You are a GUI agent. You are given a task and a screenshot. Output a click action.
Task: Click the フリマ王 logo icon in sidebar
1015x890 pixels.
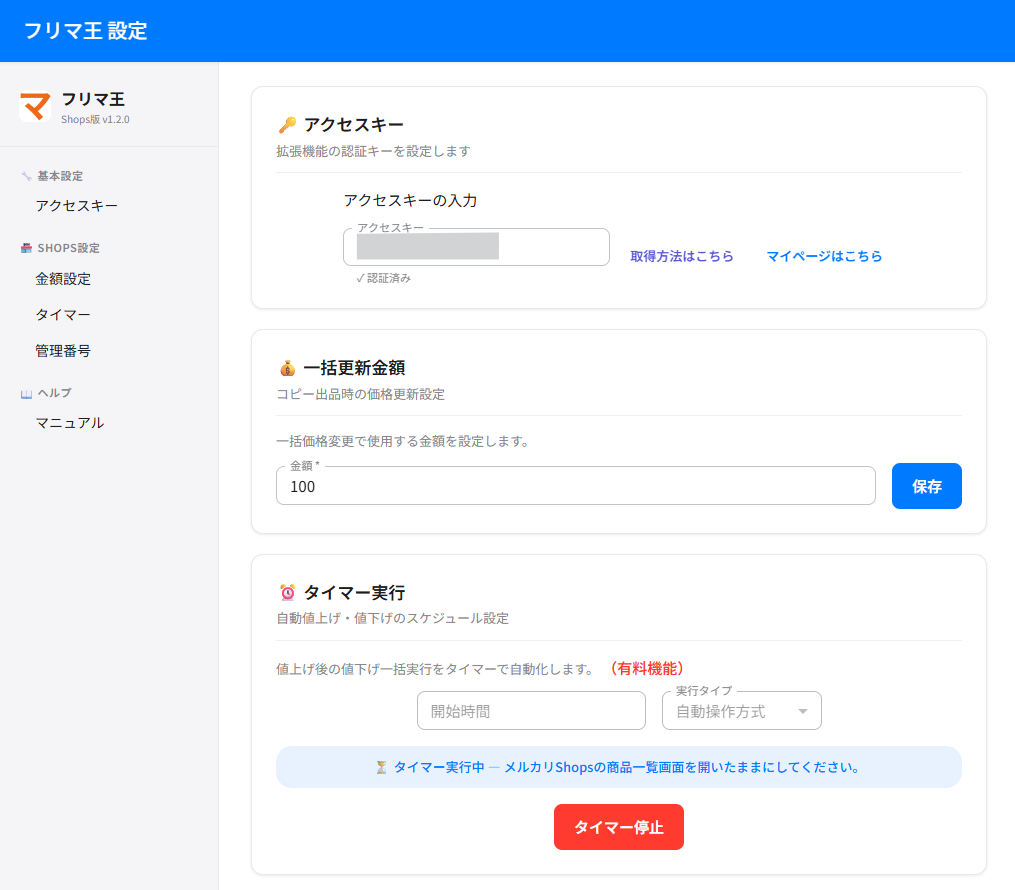(35, 106)
